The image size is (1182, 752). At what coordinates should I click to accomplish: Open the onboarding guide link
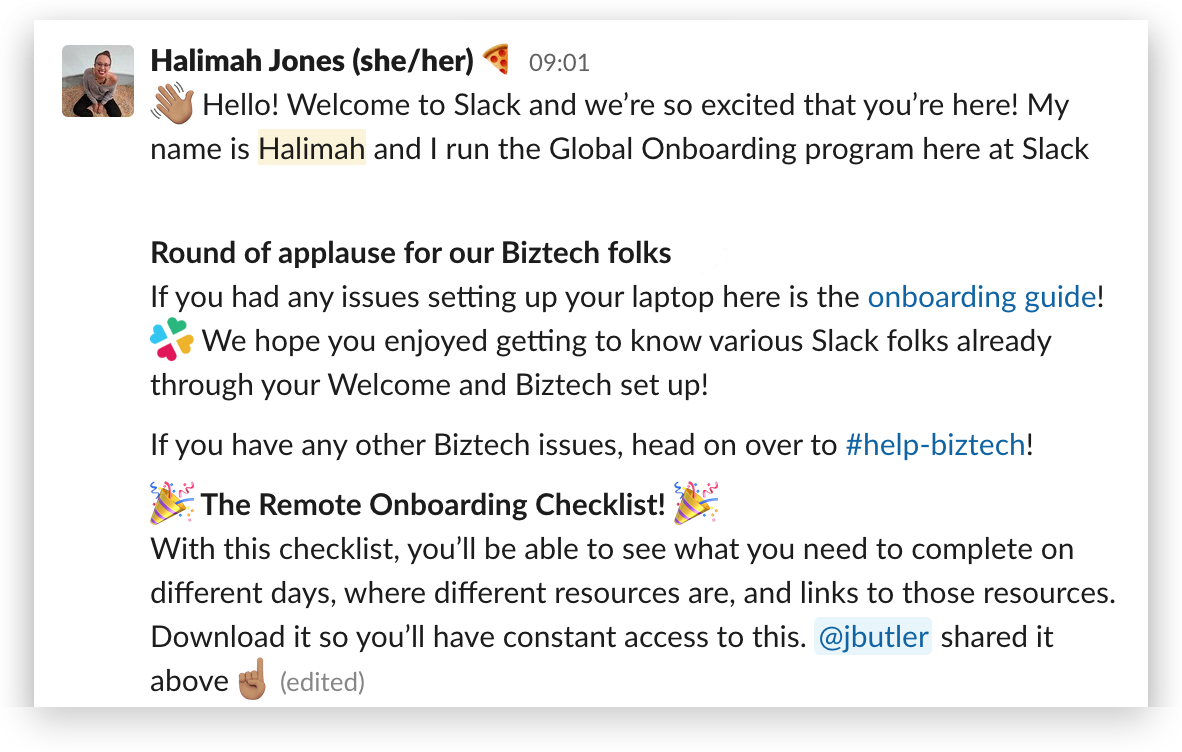coord(981,297)
